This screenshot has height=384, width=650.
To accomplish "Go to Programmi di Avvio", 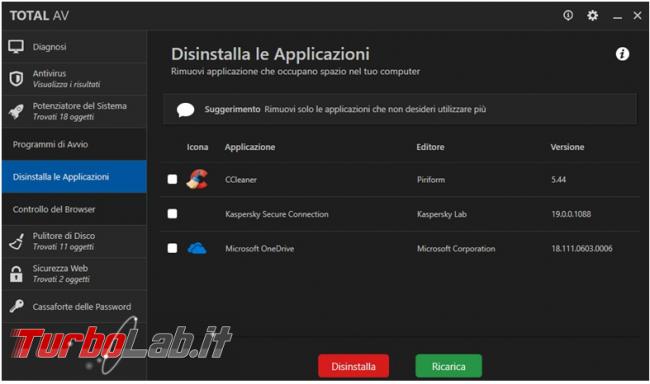I will [74, 144].
